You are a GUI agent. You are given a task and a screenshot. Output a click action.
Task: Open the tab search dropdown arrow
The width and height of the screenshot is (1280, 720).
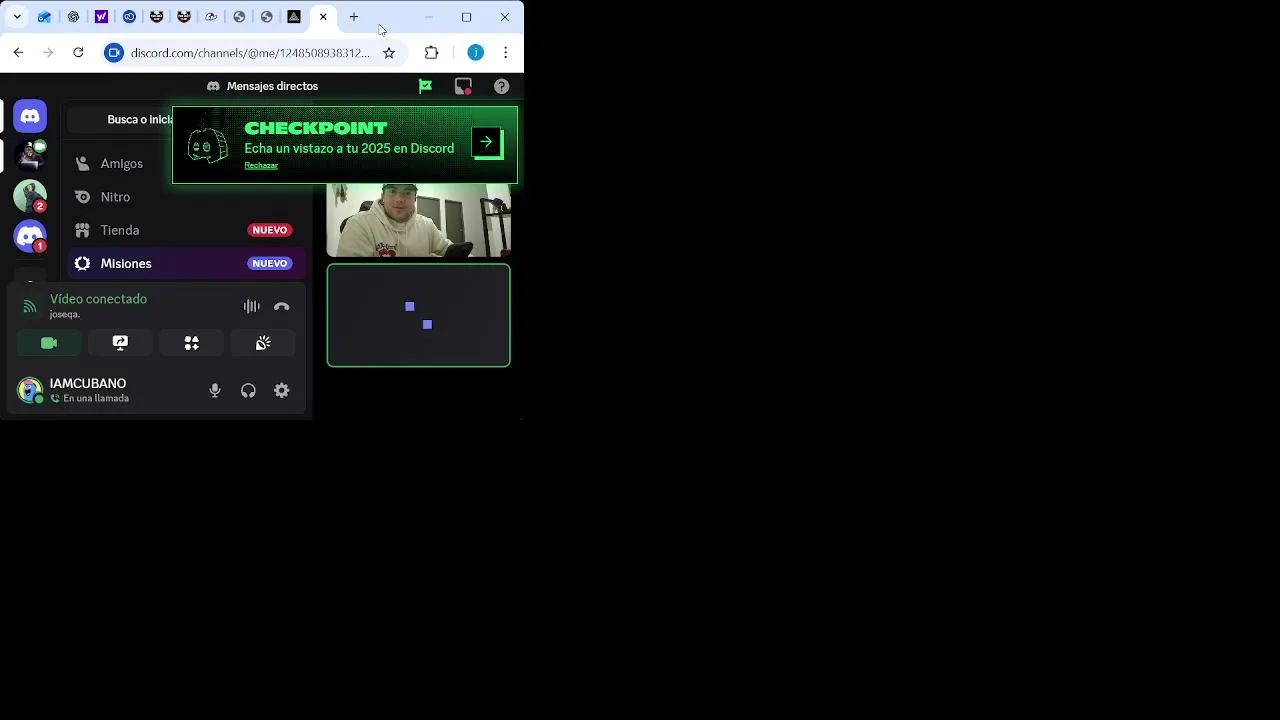coord(17,17)
